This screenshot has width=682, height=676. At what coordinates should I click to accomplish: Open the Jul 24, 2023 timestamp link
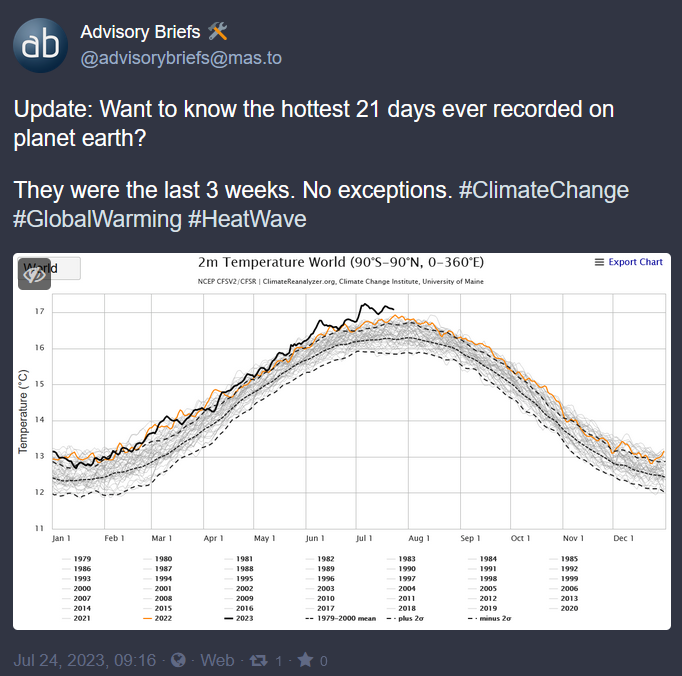85,660
